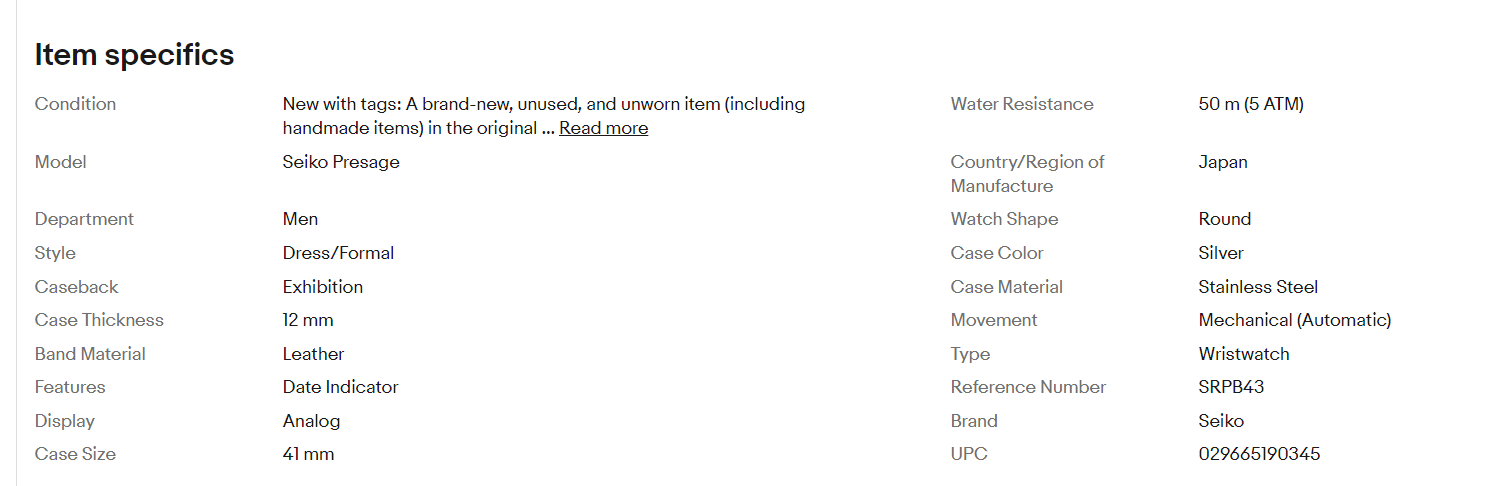Click the Leather band material value
Screen dimensions: 1489x486
coord(313,354)
